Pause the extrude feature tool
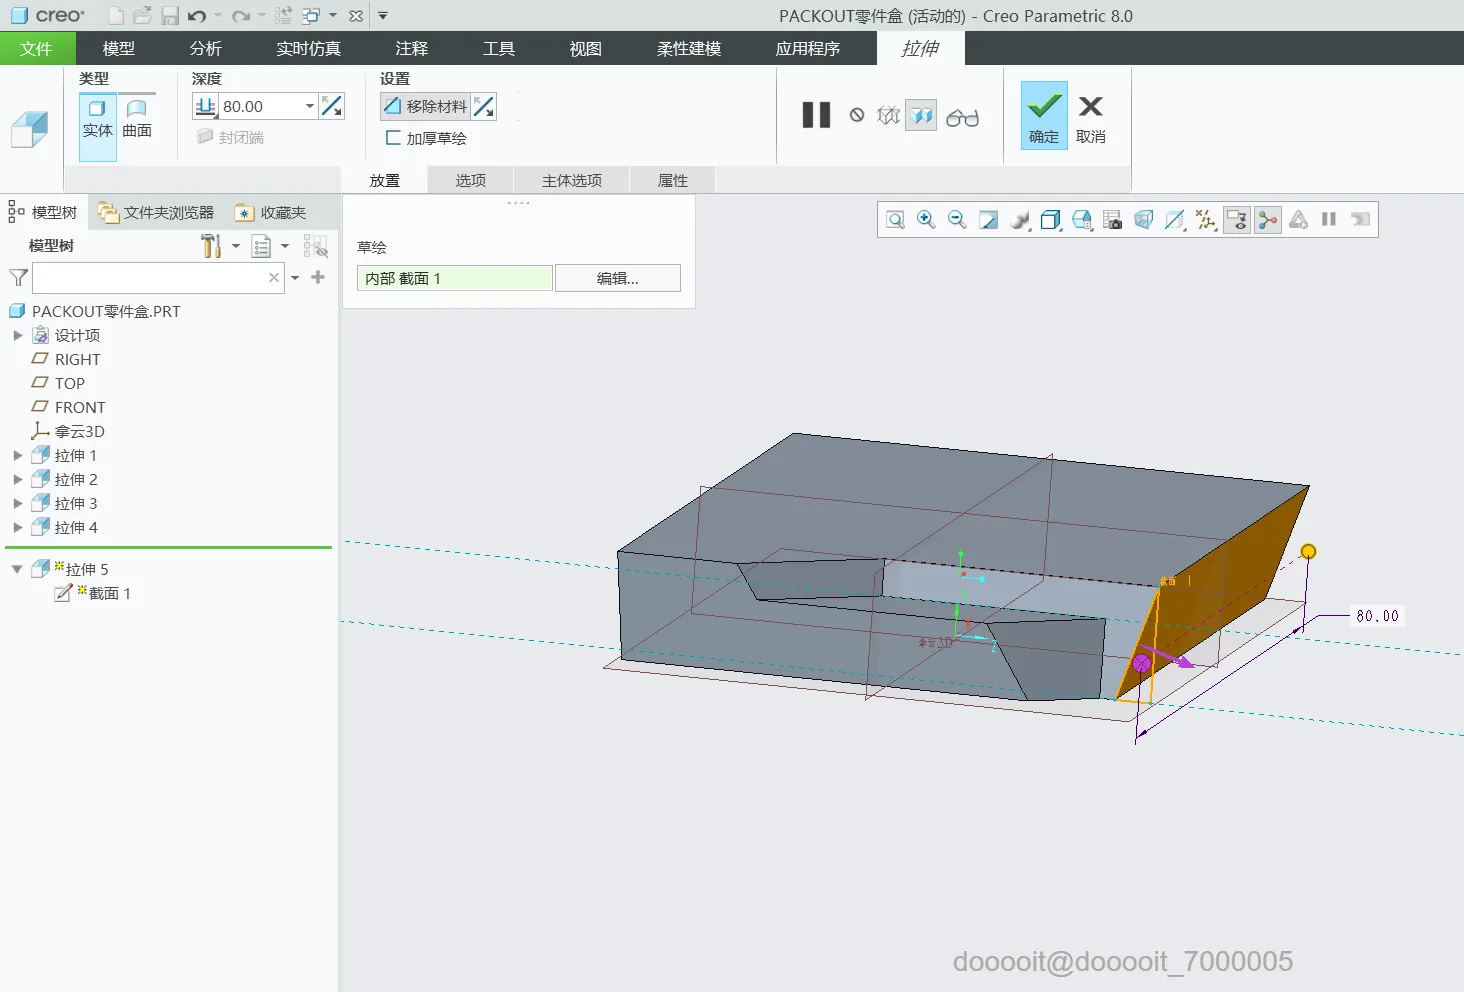1464x992 pixels. (x=816, y=116)
